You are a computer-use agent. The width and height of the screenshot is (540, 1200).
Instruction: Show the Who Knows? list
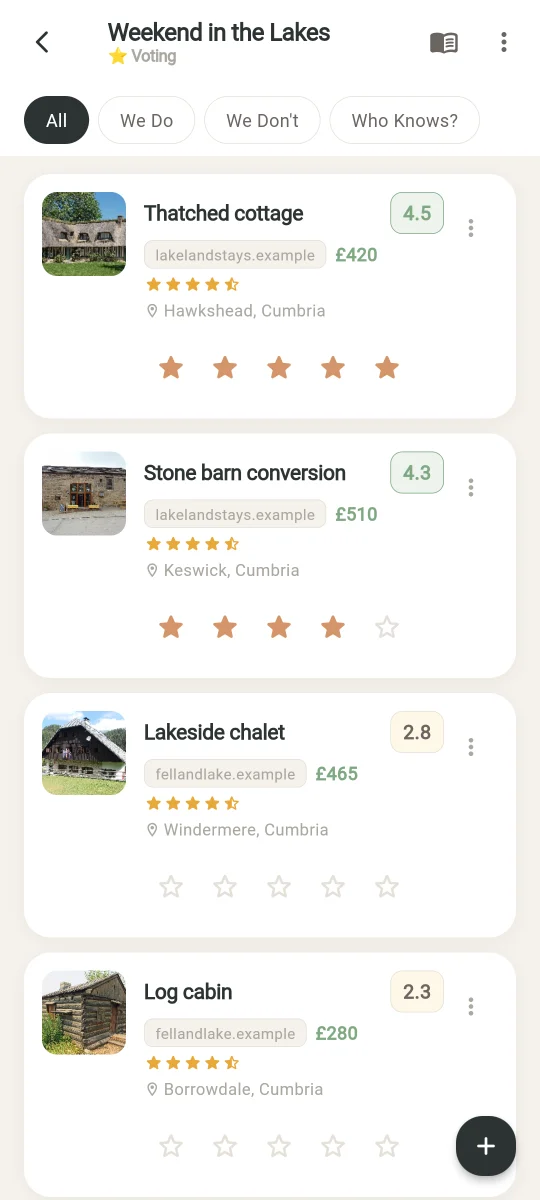(x=405, y=120)
